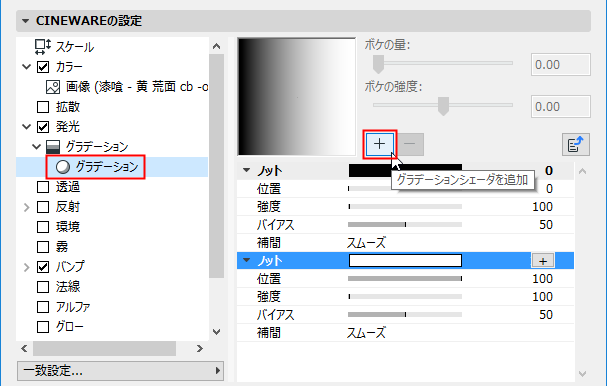The height and width of the screenshot is (386, 607).
Task: Click the second knot 強度 slider
Action: point(405,297)
